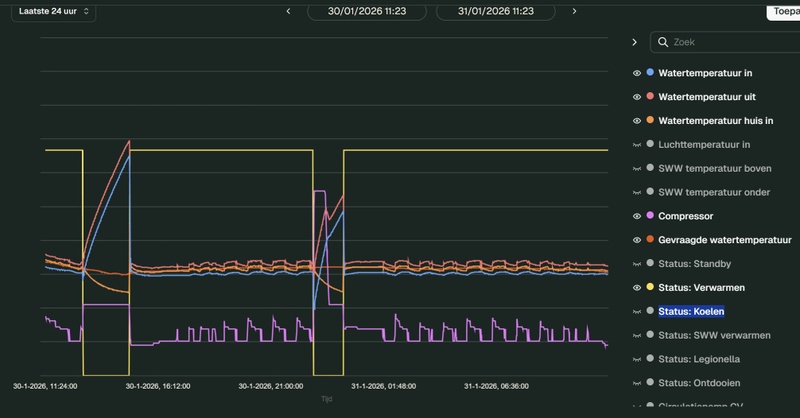800x418 pixels.
Task: Collapse the legend panel chevron
Action: 635,42
